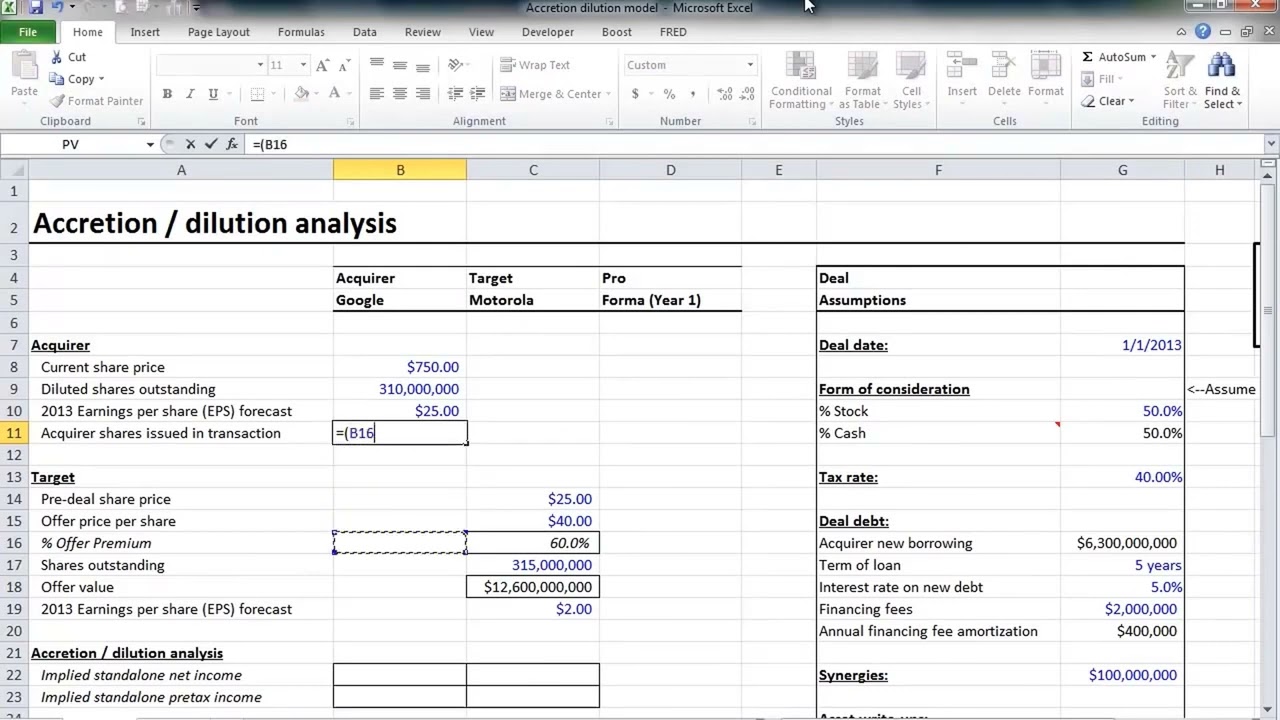This screenshot has height=720, width=1280.
Task: Click the Decrease Font Size icon
Action: coord(345,65)
